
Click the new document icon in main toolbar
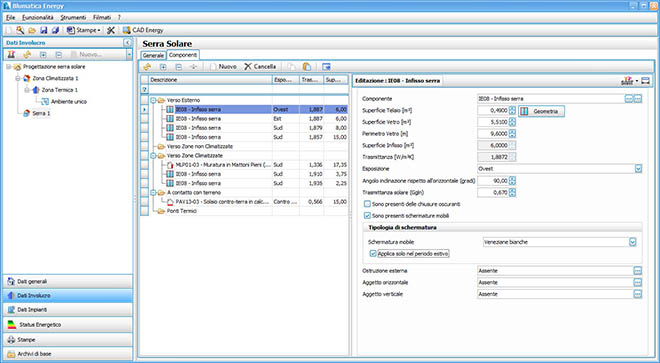(x=9, y=30)
